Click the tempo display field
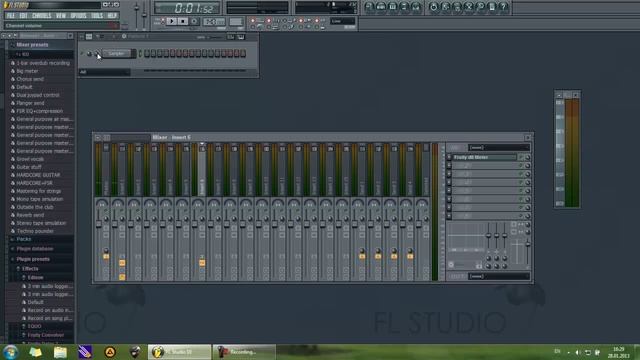This screenshot has width=640, height=360. (x=214, y=21)
